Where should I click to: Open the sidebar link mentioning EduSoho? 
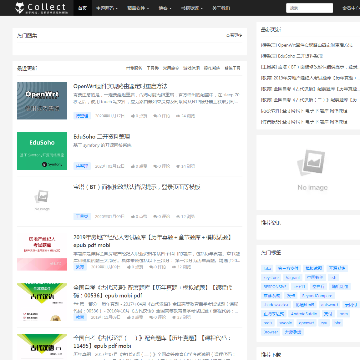point(292,56)
